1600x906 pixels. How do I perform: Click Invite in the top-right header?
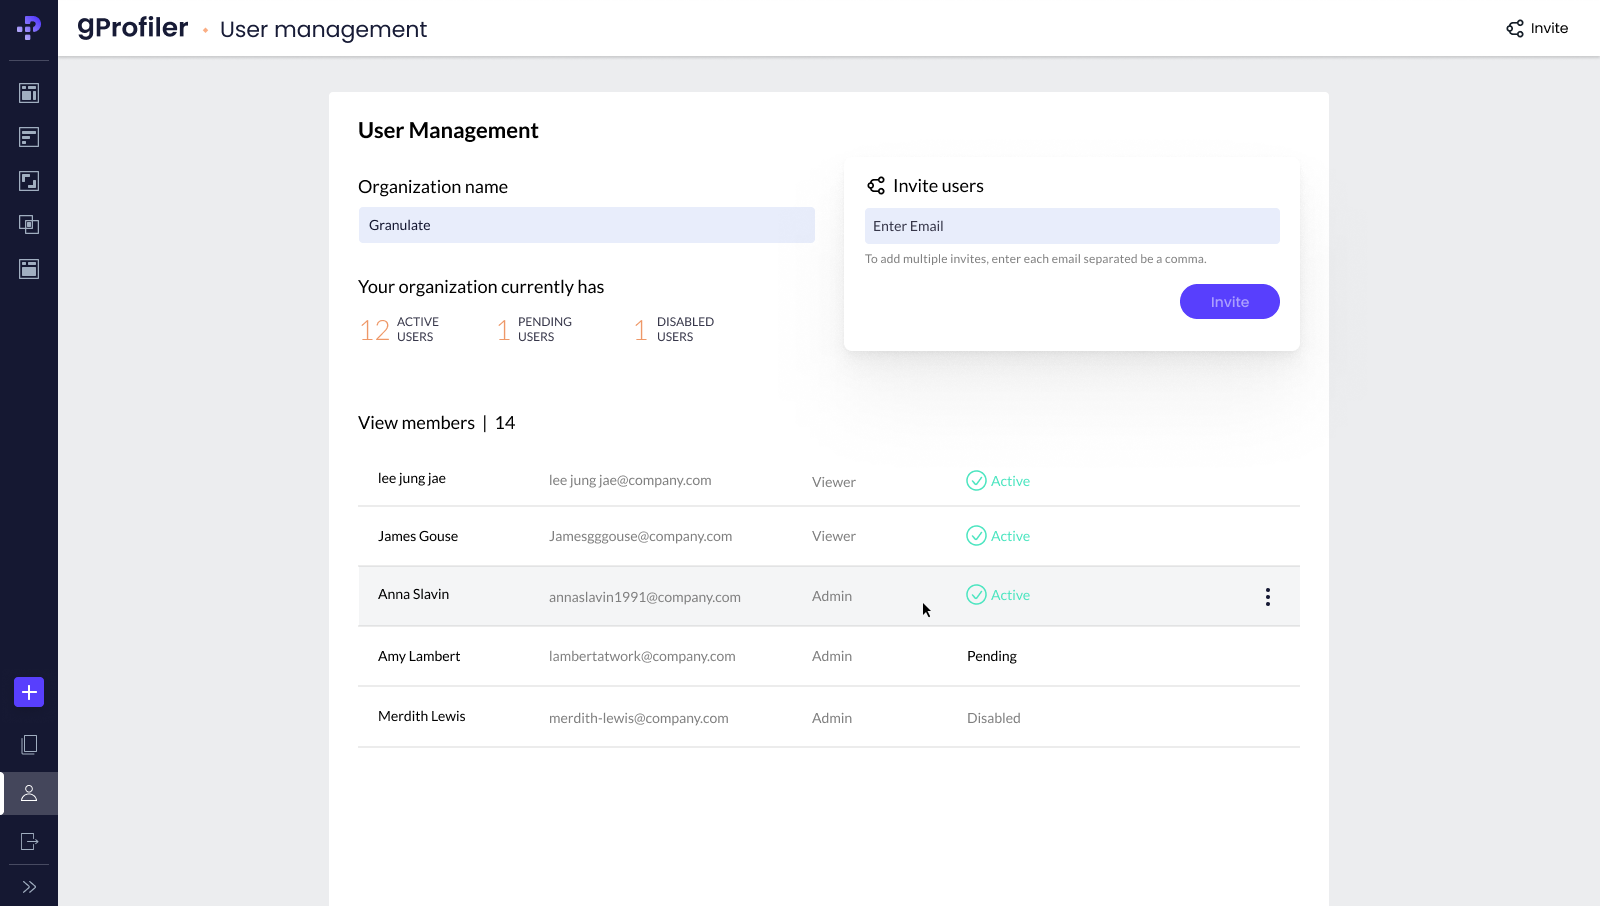(1537, 28)
